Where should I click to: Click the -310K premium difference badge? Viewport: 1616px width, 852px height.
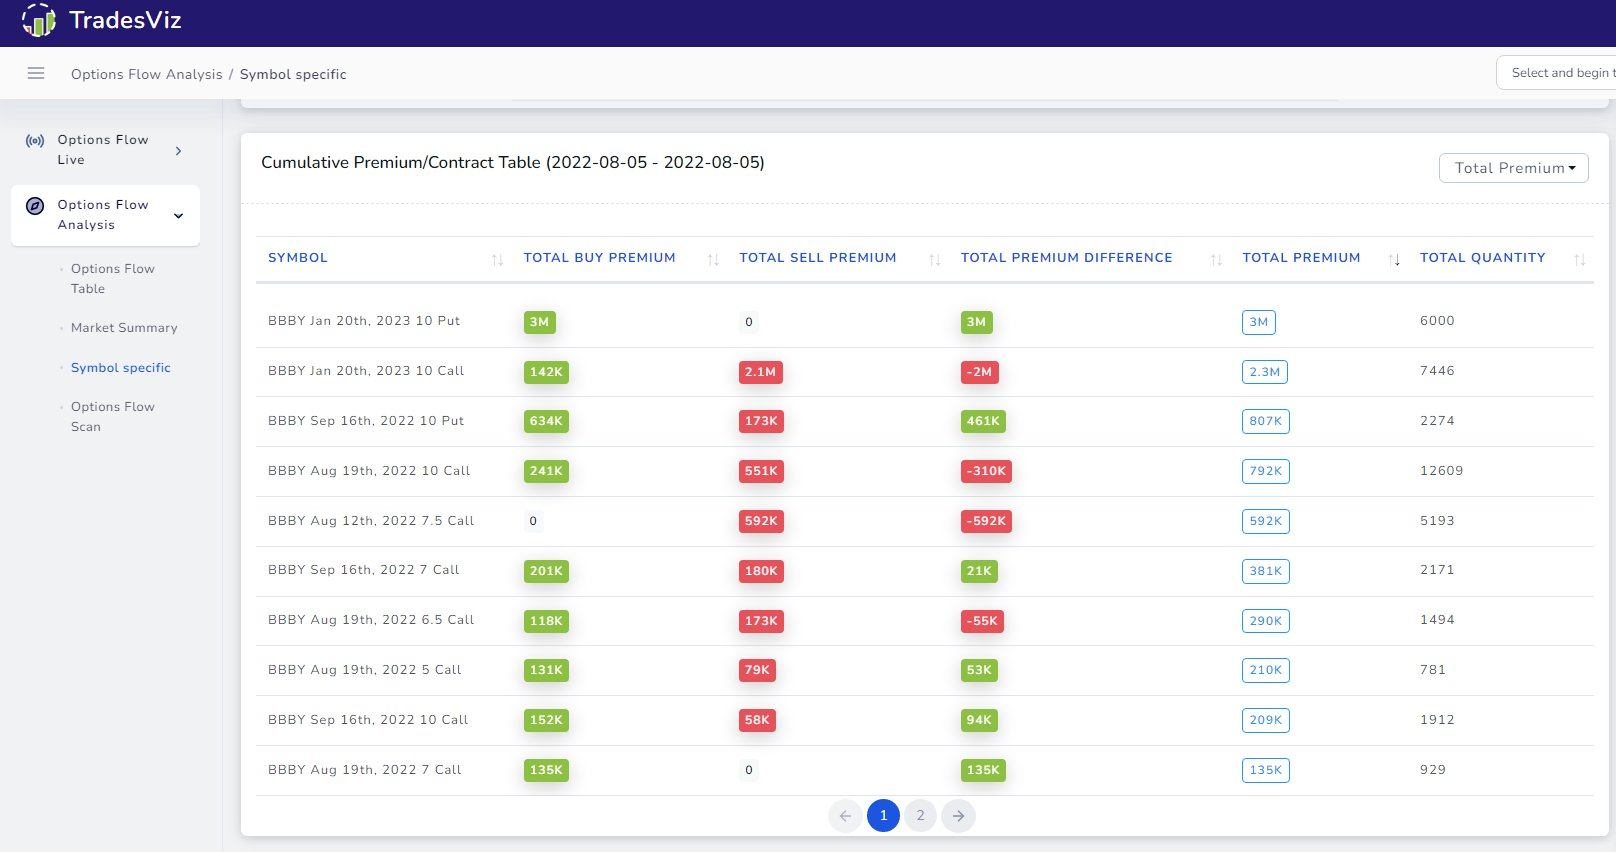pos(986,471)
